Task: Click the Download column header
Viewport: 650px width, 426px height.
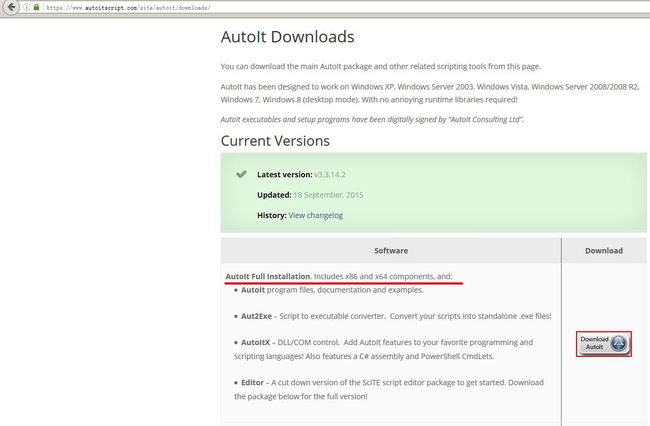Action: (x=604, y=251)
